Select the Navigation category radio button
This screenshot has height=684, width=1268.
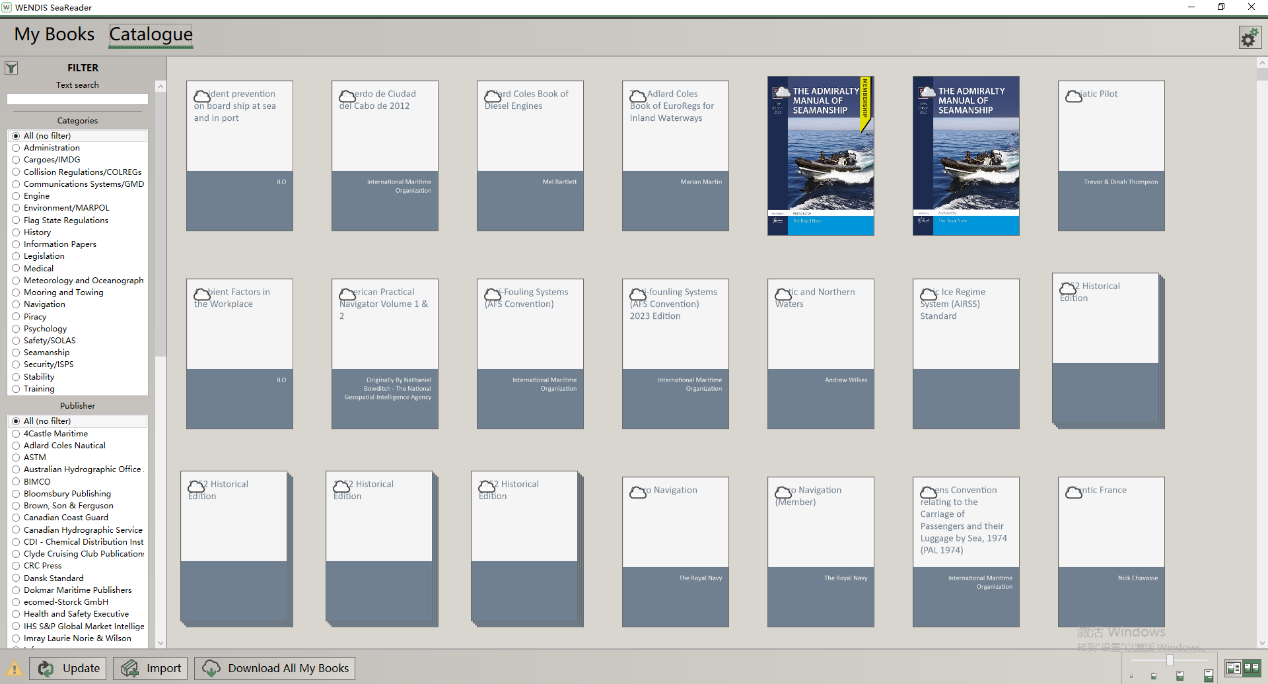(x=16, y=304)
